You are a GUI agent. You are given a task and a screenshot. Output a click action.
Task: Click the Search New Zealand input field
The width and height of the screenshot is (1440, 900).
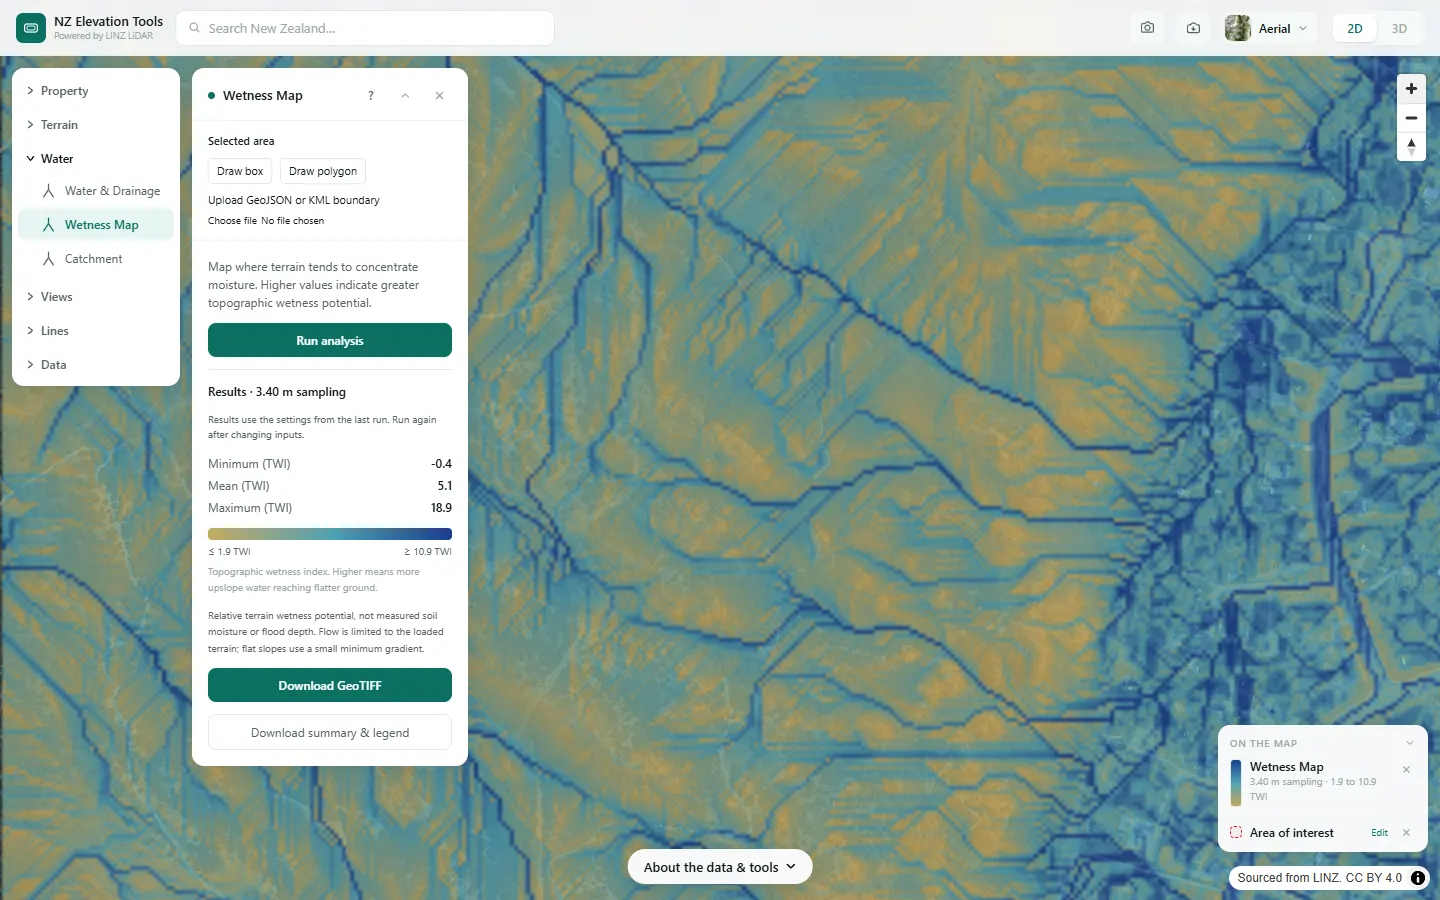pyautogui.click(x=365, y=28)
